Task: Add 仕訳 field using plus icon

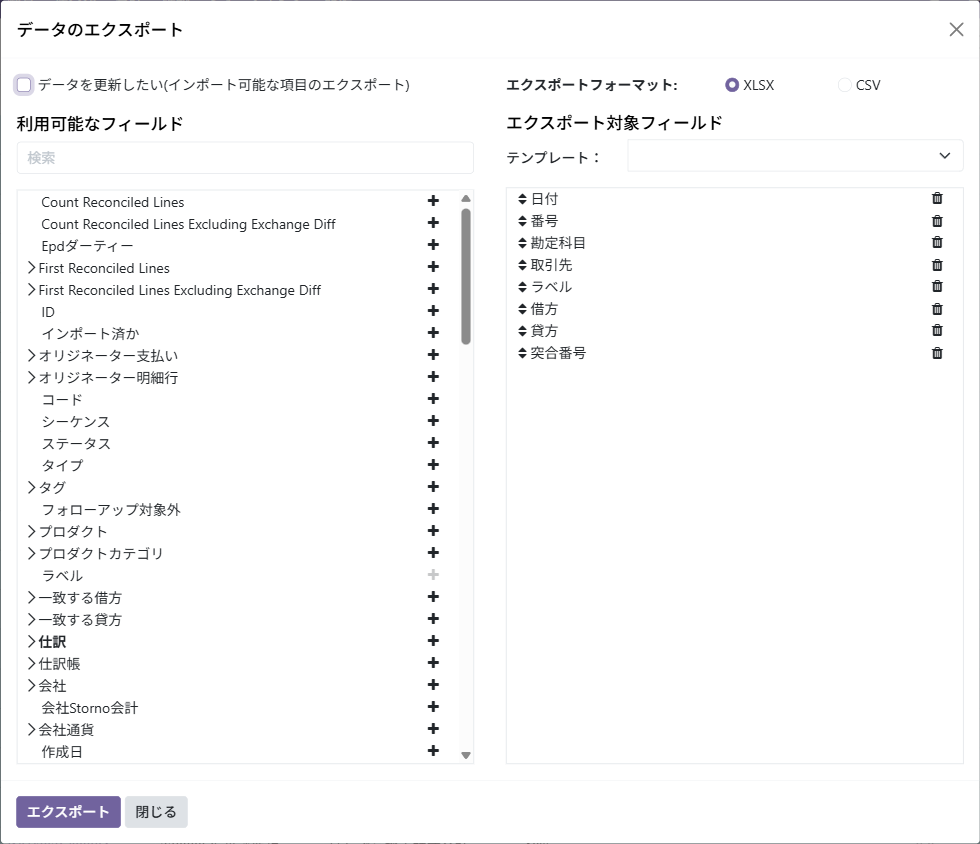Action: [x=433, y=641]
